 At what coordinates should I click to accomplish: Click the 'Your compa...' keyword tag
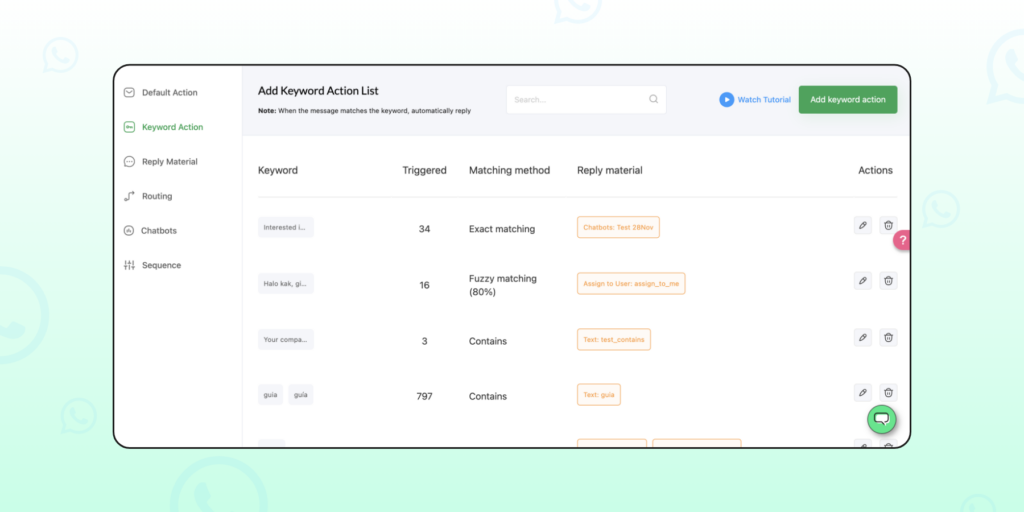point(285,340)
